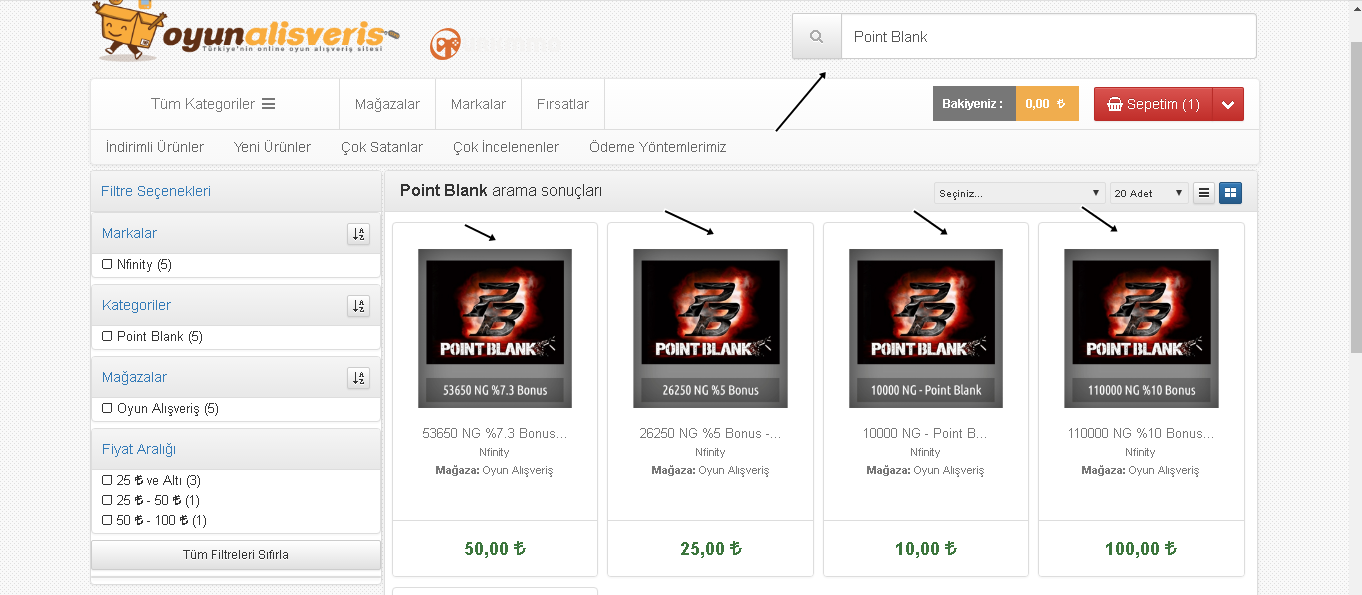Open the 20 Adet page-size dropdown
This screenshot has height=595, width=1362.
click(x=1149, y=193)
